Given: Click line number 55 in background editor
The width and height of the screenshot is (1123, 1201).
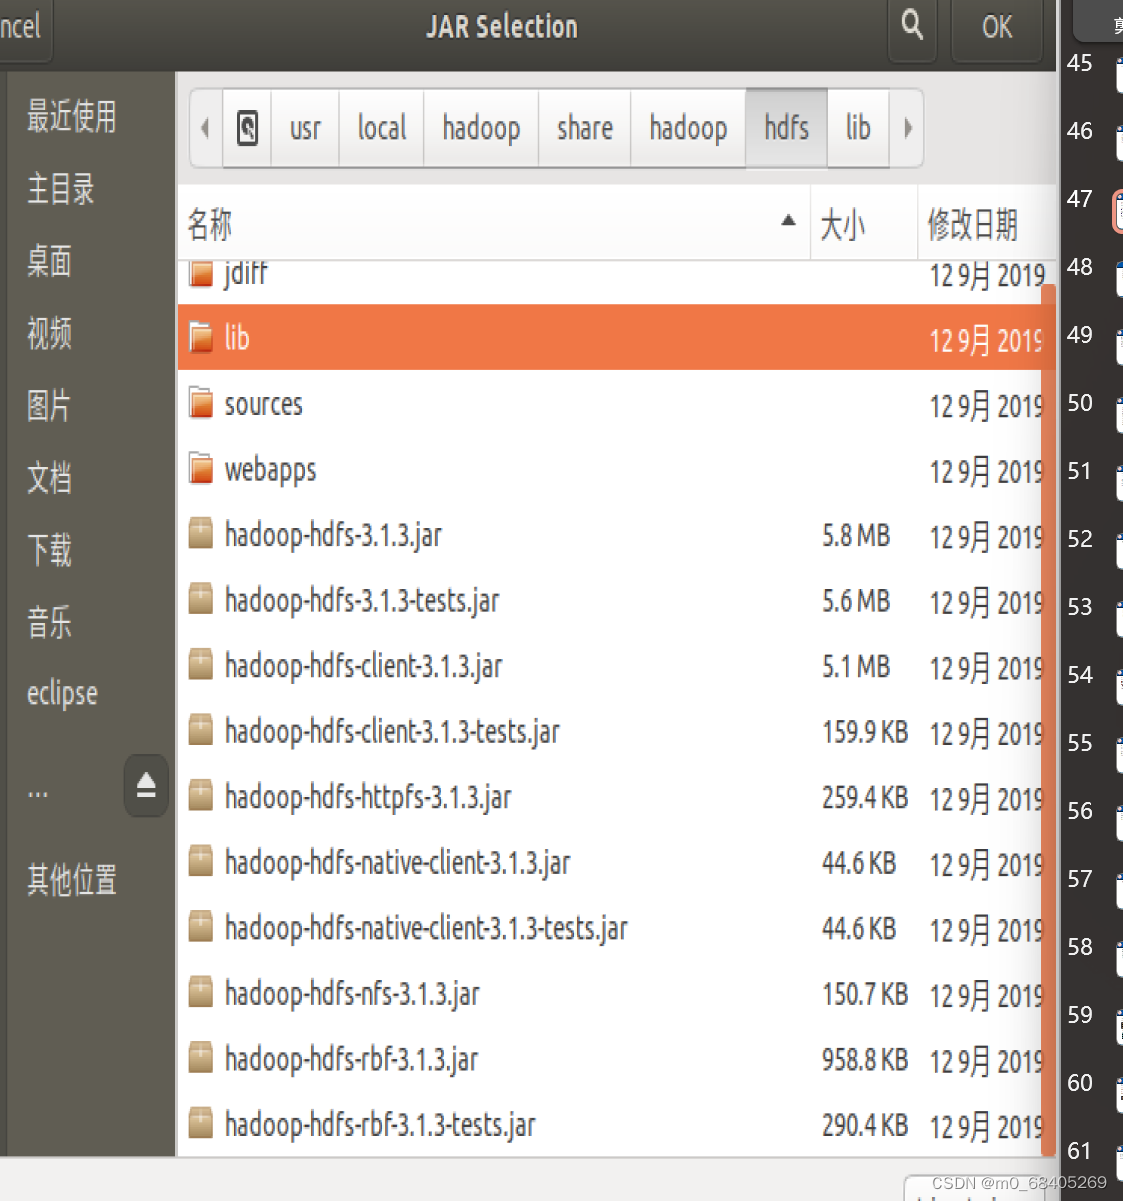Looking at the screenshot, I should 1079,742.
